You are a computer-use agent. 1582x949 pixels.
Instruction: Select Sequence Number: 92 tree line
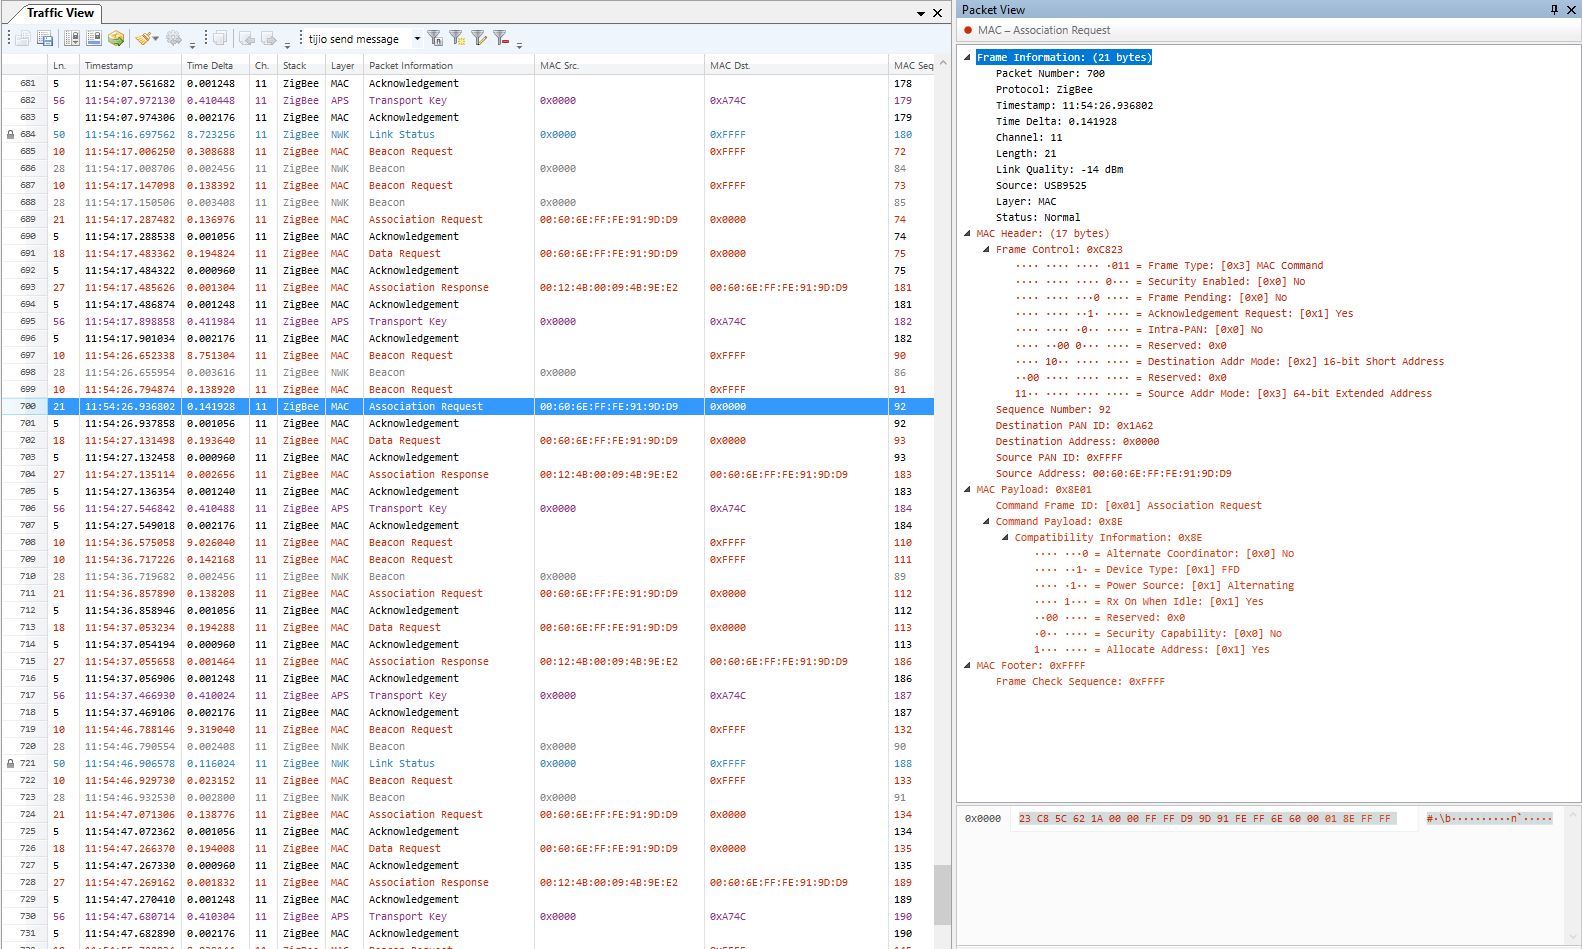[x=1053, y=409]
